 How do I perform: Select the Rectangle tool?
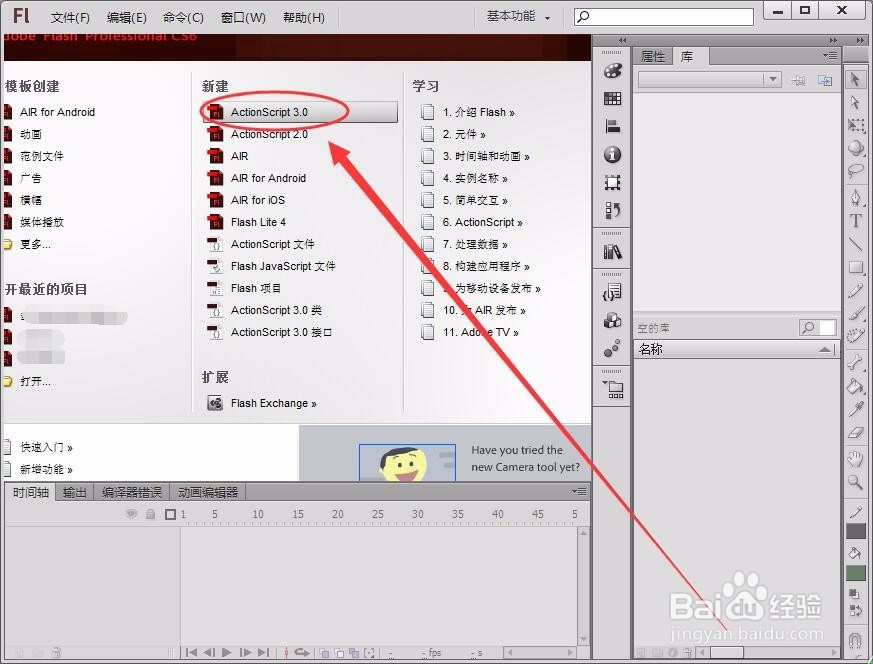click(x=856, y=268)
